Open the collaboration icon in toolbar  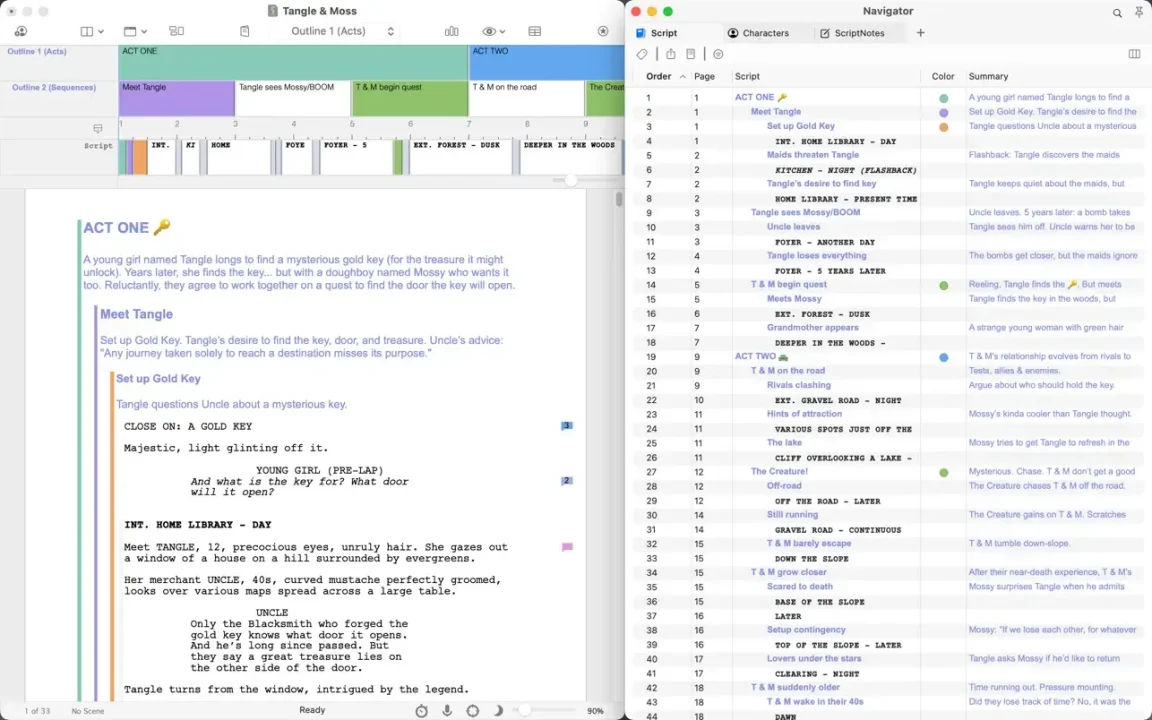click(21, 32)
